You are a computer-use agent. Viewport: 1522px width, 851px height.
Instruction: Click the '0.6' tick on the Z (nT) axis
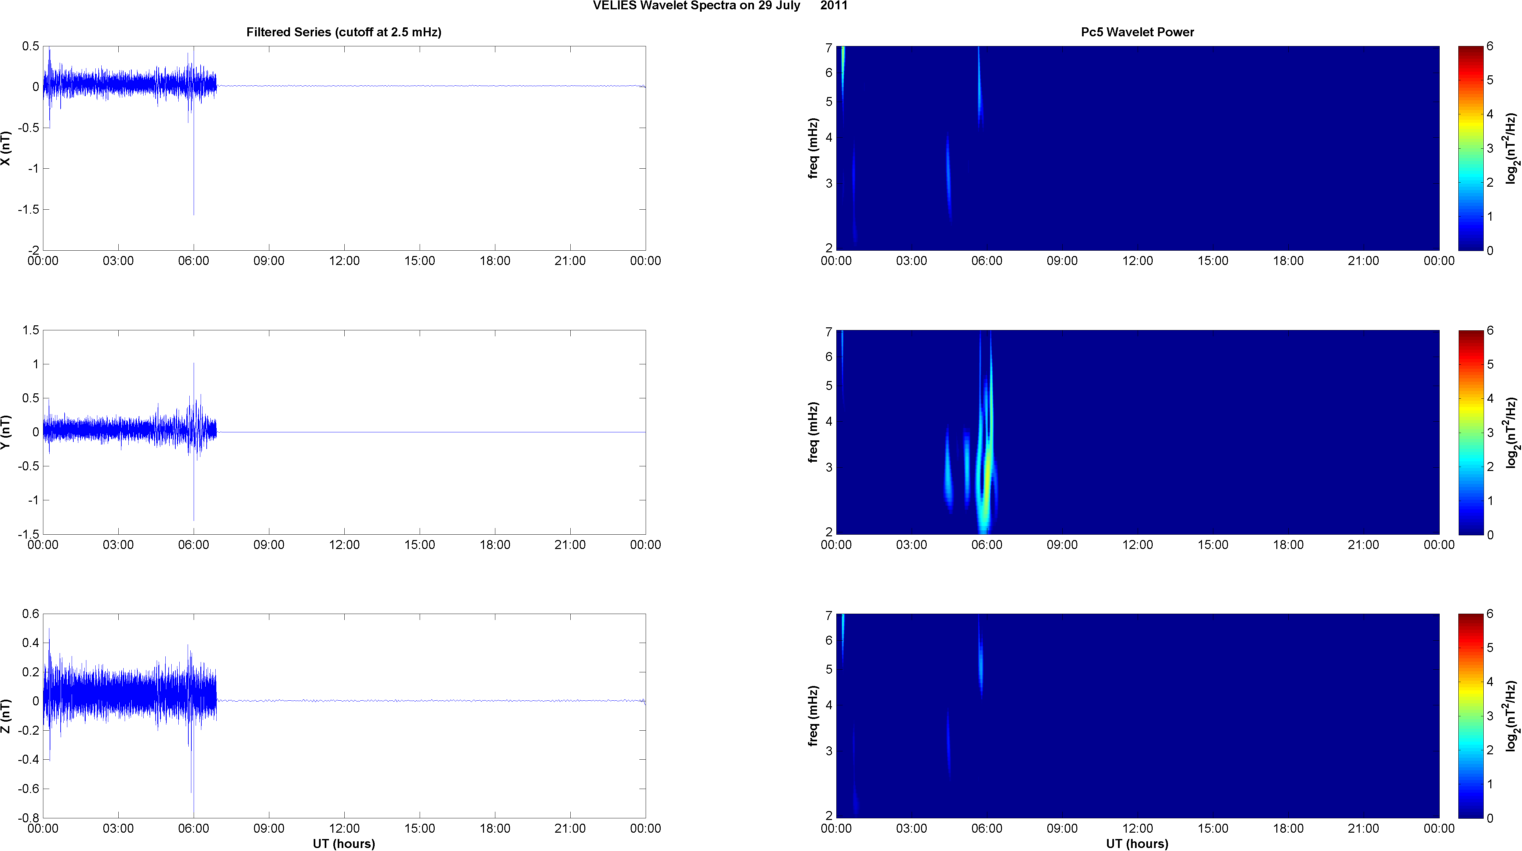[x=31, y=614]
